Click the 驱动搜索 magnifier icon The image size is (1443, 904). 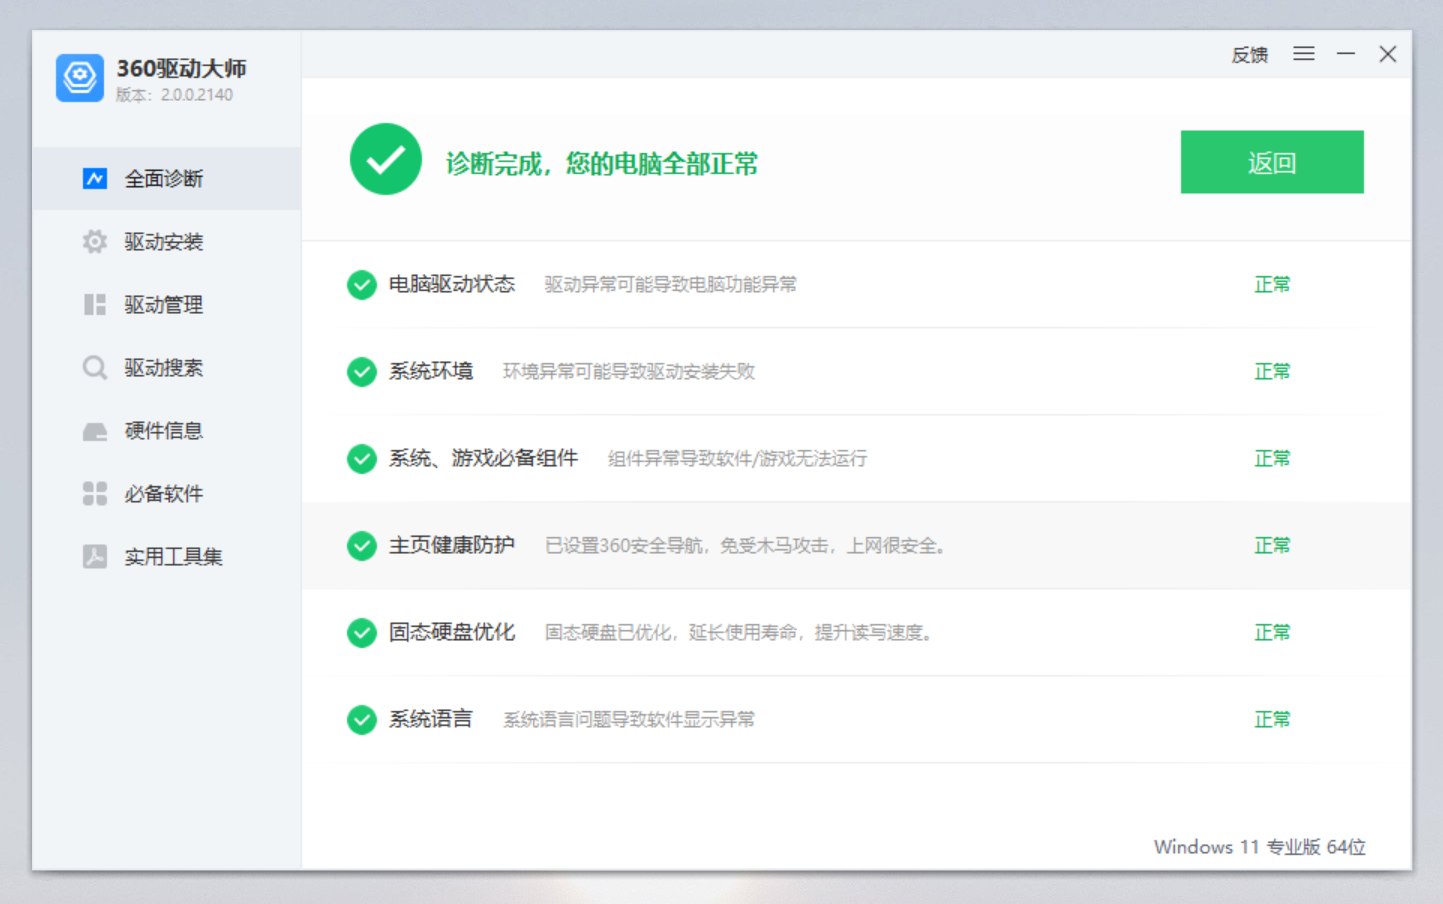(95, 368)
